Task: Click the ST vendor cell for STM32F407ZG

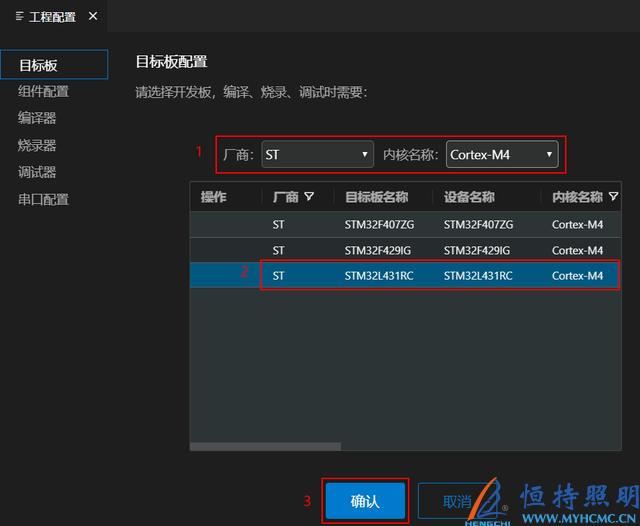Action: [x=278, y=224]
